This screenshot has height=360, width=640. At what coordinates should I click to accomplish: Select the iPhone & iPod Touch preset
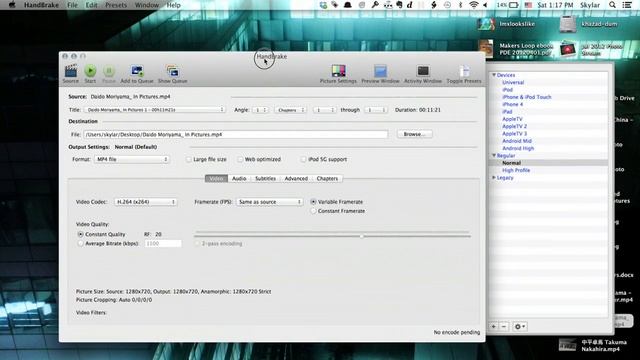pyautogui.click(x=527, y=97)
